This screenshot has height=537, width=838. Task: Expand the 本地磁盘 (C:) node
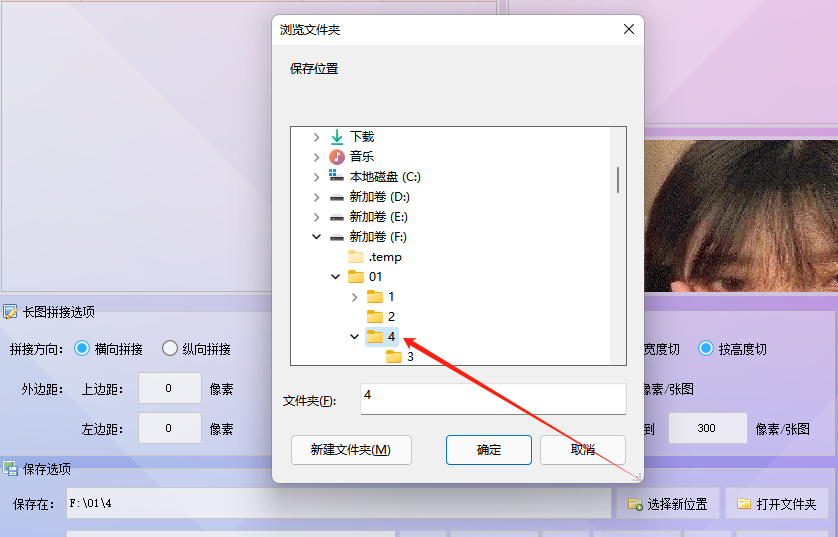(x=316, y=177)
